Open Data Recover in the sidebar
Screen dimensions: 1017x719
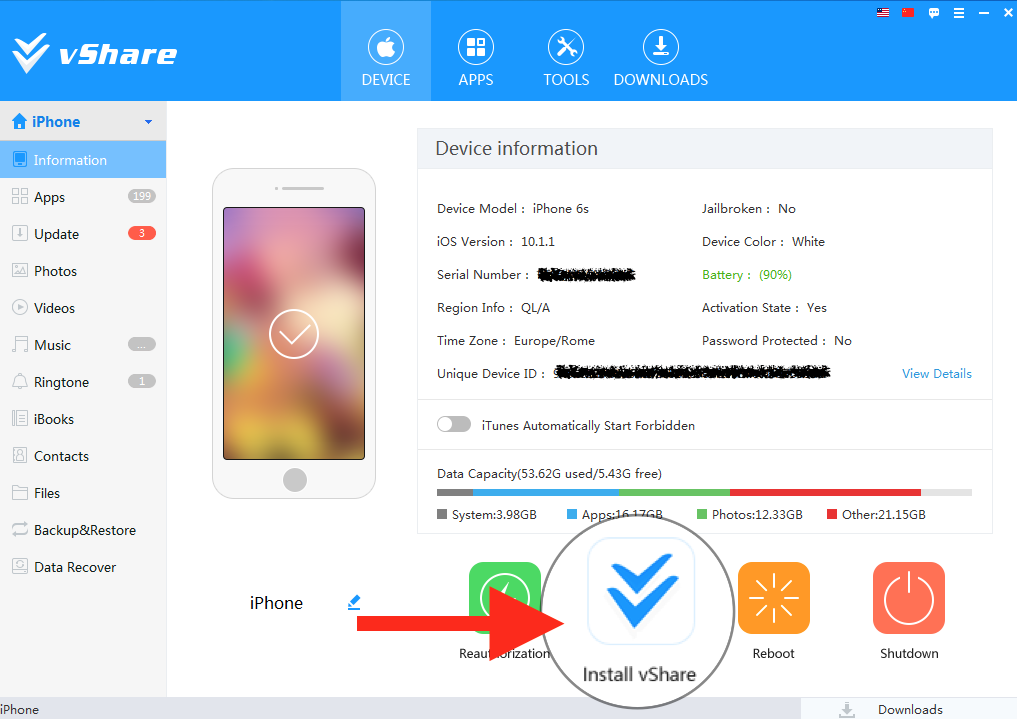pos(83,567)
